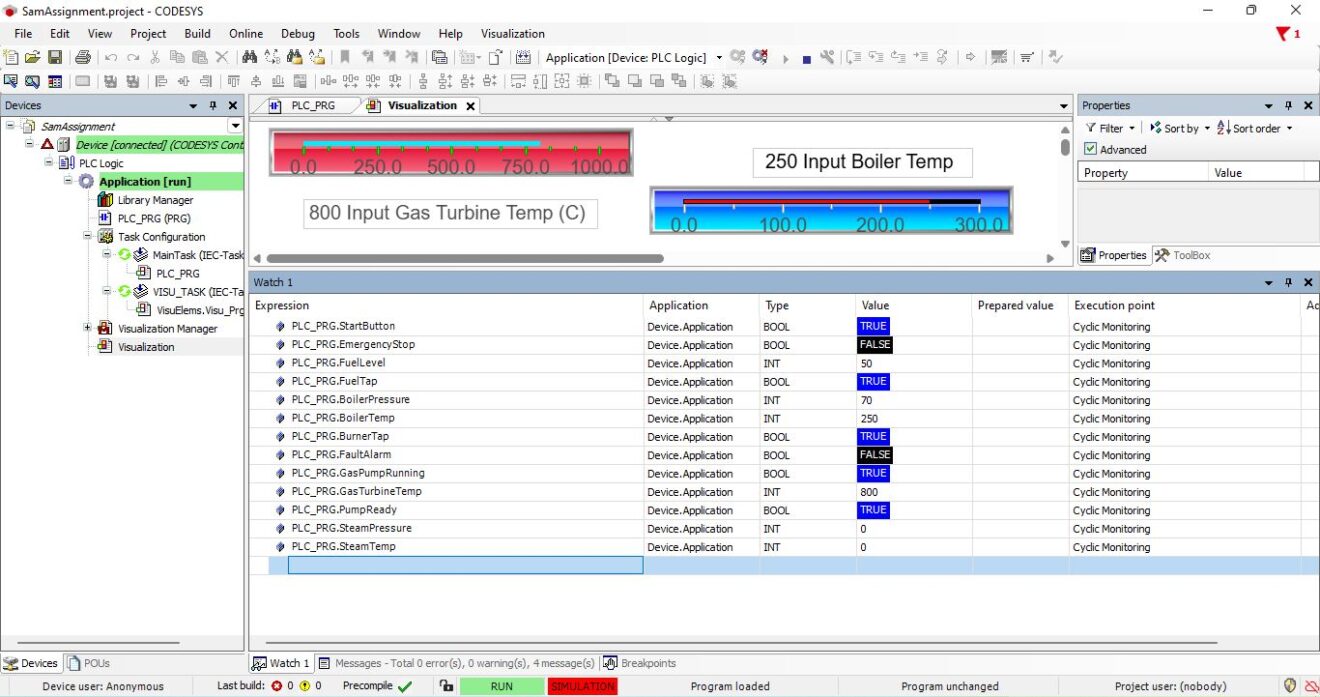Open the Debug menu
This screenshot has height=697, width=1320.
coord(298,33)
